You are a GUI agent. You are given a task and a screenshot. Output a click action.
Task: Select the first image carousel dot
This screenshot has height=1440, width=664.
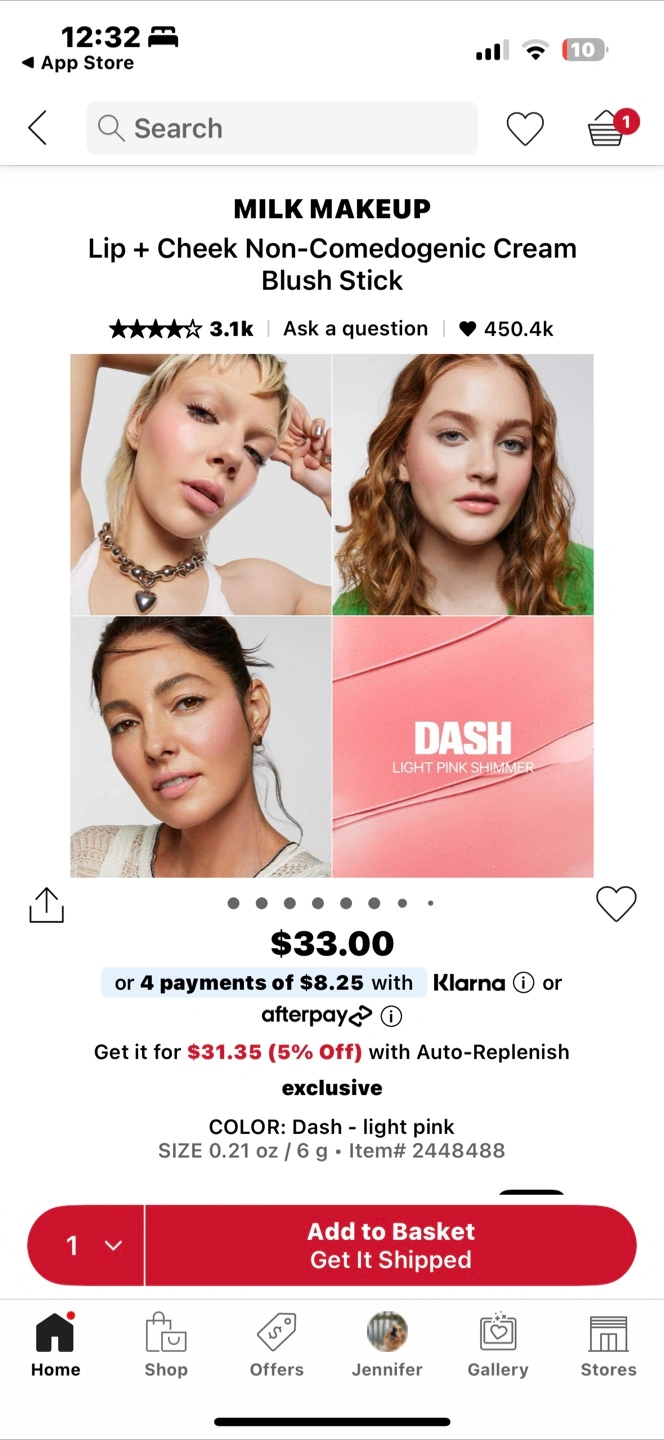(233, 903)
